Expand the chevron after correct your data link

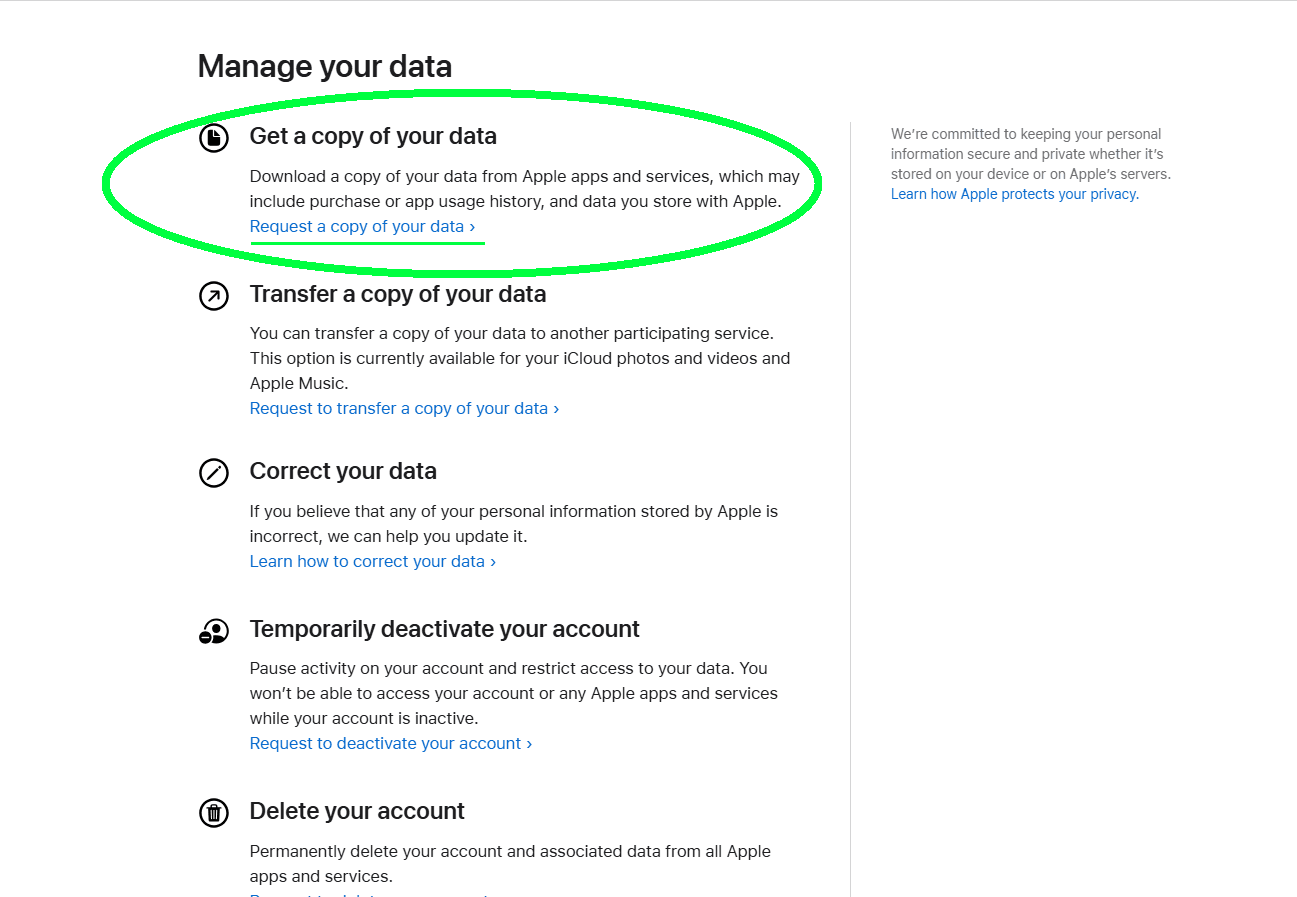(492, 561)
